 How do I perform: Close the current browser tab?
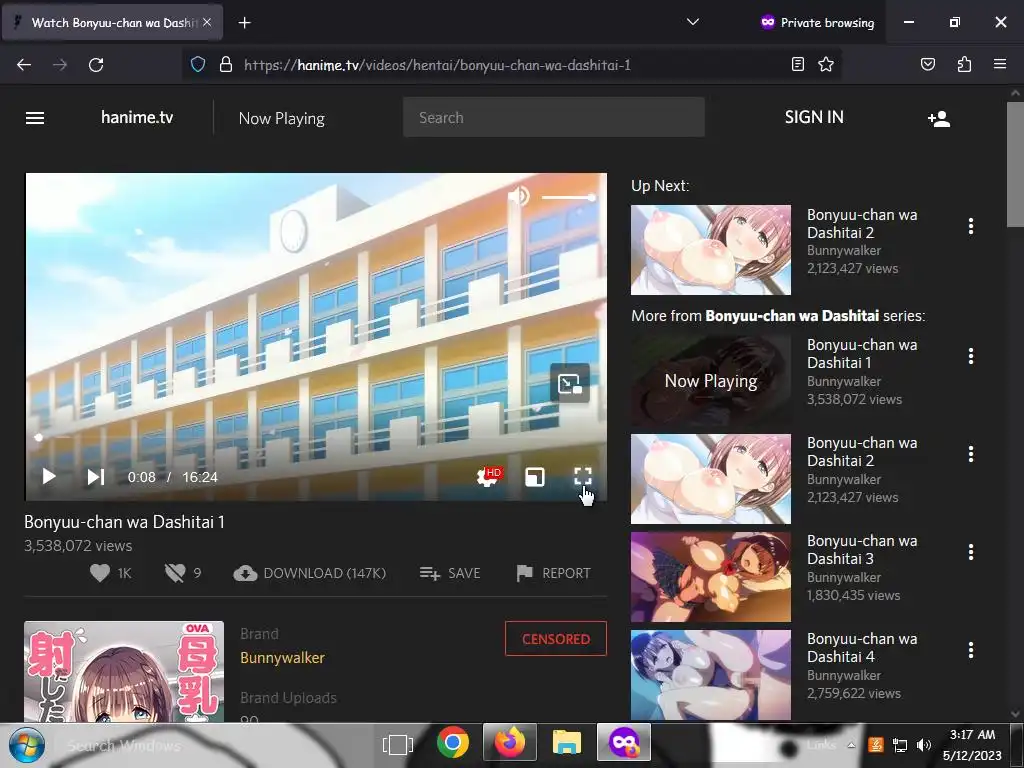(207, 22)
